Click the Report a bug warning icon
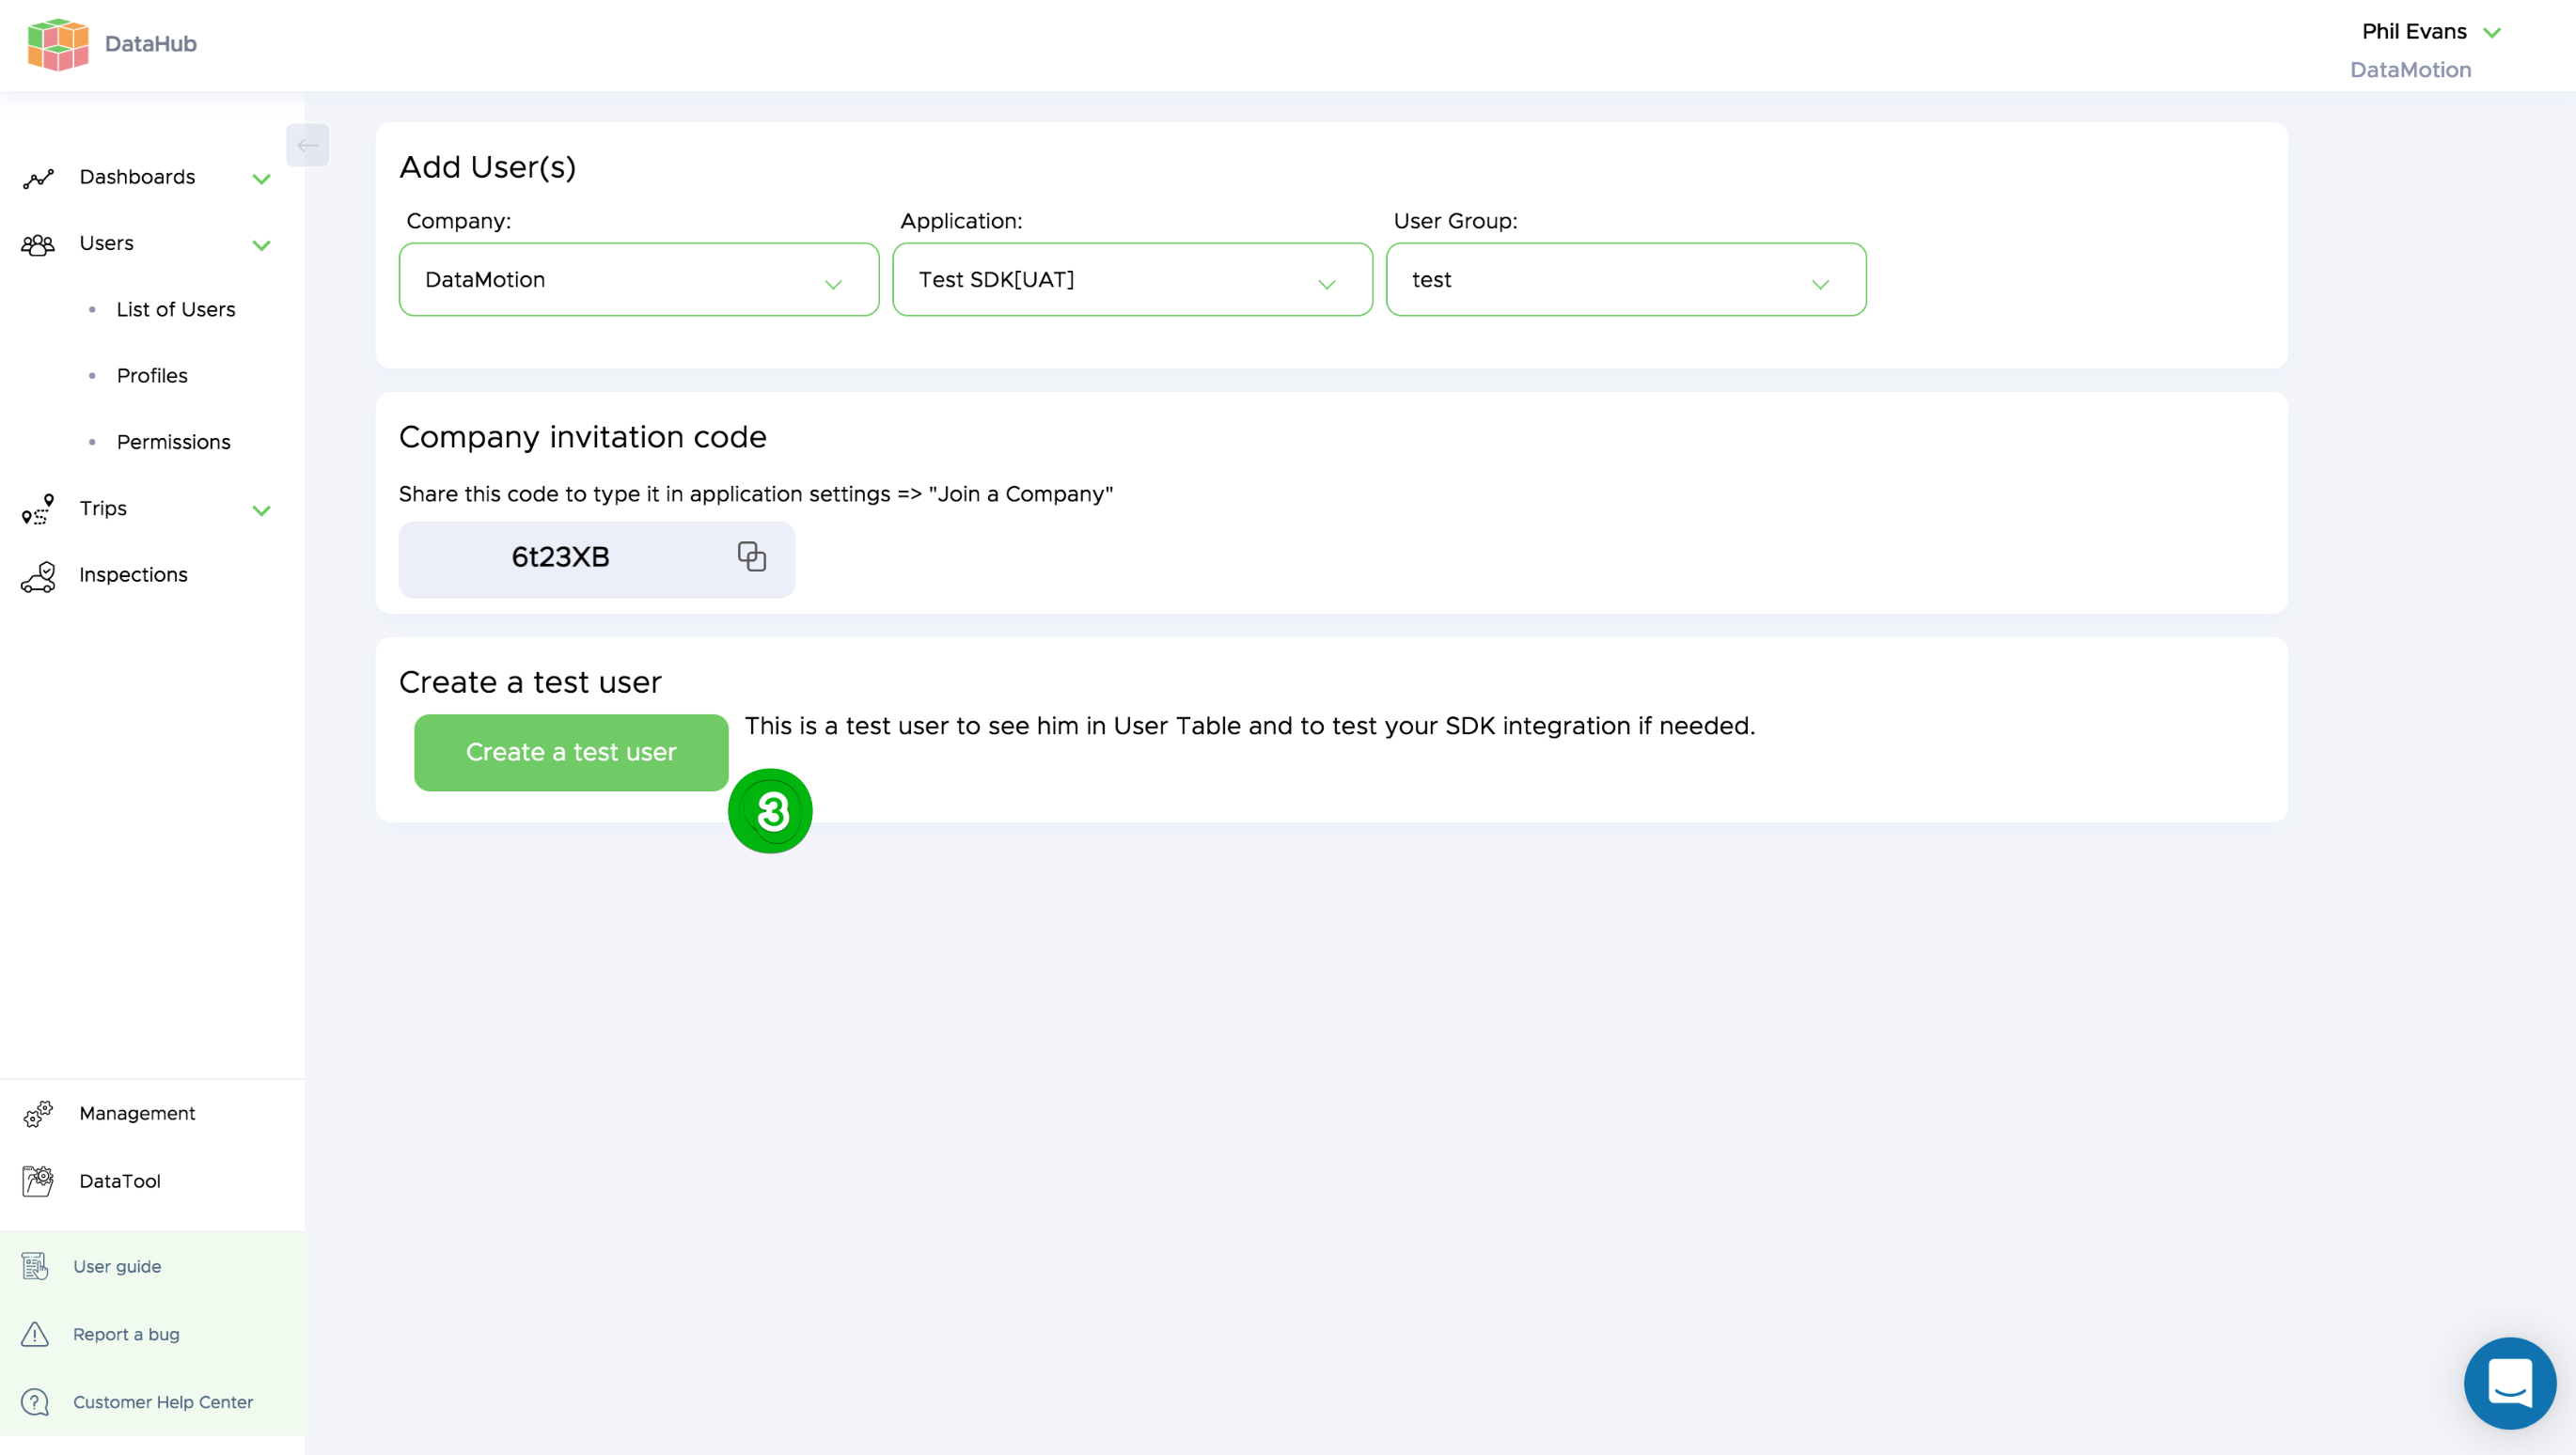The width and height of the screenshot is (2576, 1455). click(x=35, y=1334)
